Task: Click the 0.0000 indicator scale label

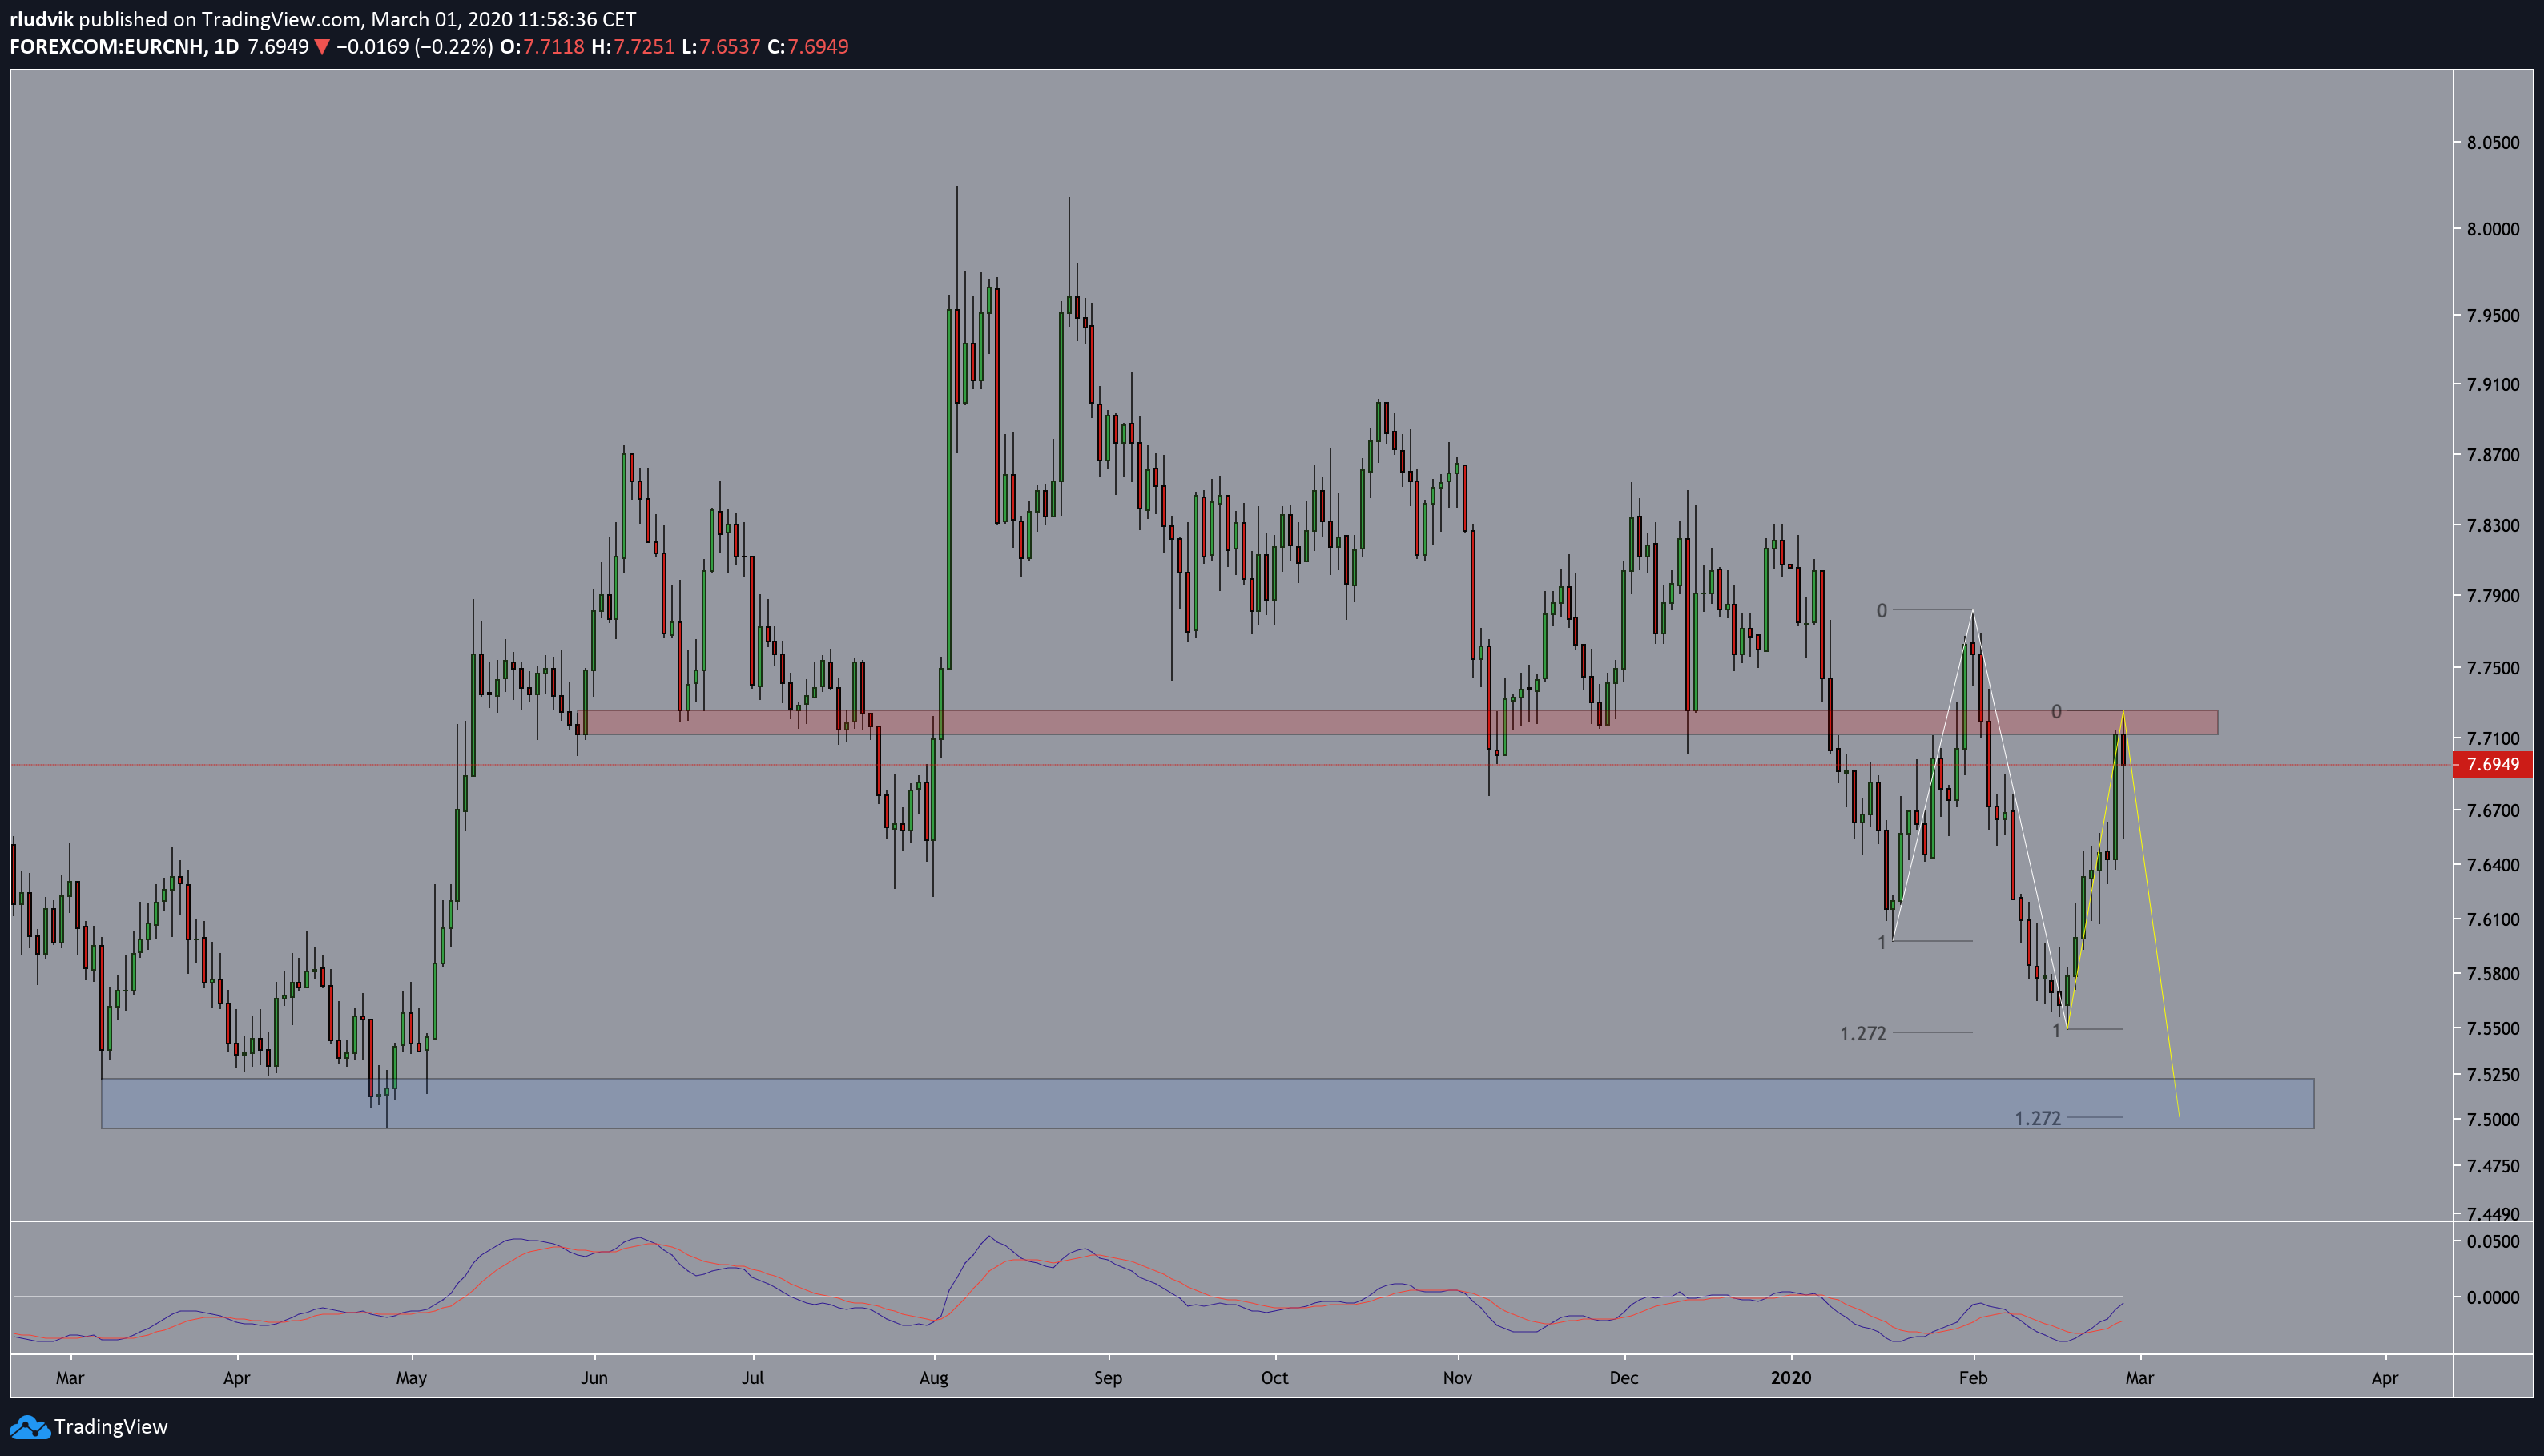Action: [2493, 1298]
